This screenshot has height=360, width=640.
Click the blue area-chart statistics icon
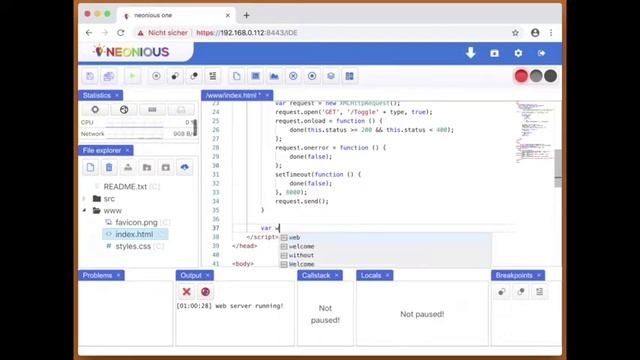(x=274, y=76)
